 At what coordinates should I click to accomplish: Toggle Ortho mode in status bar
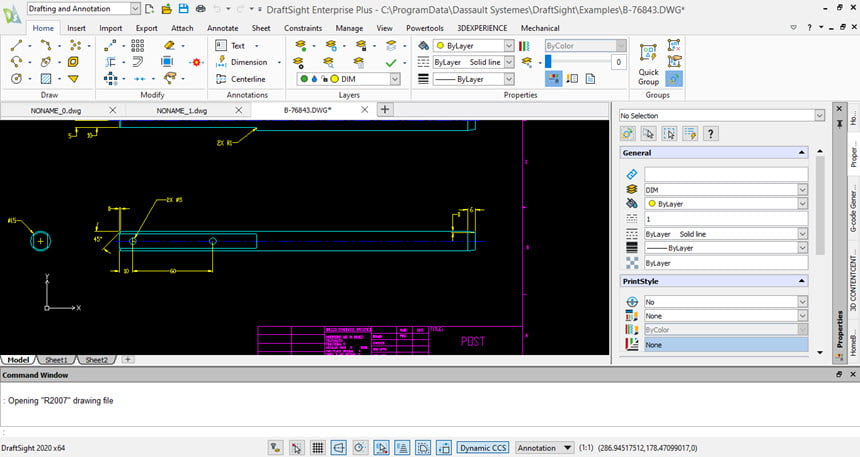coord(338,448)
